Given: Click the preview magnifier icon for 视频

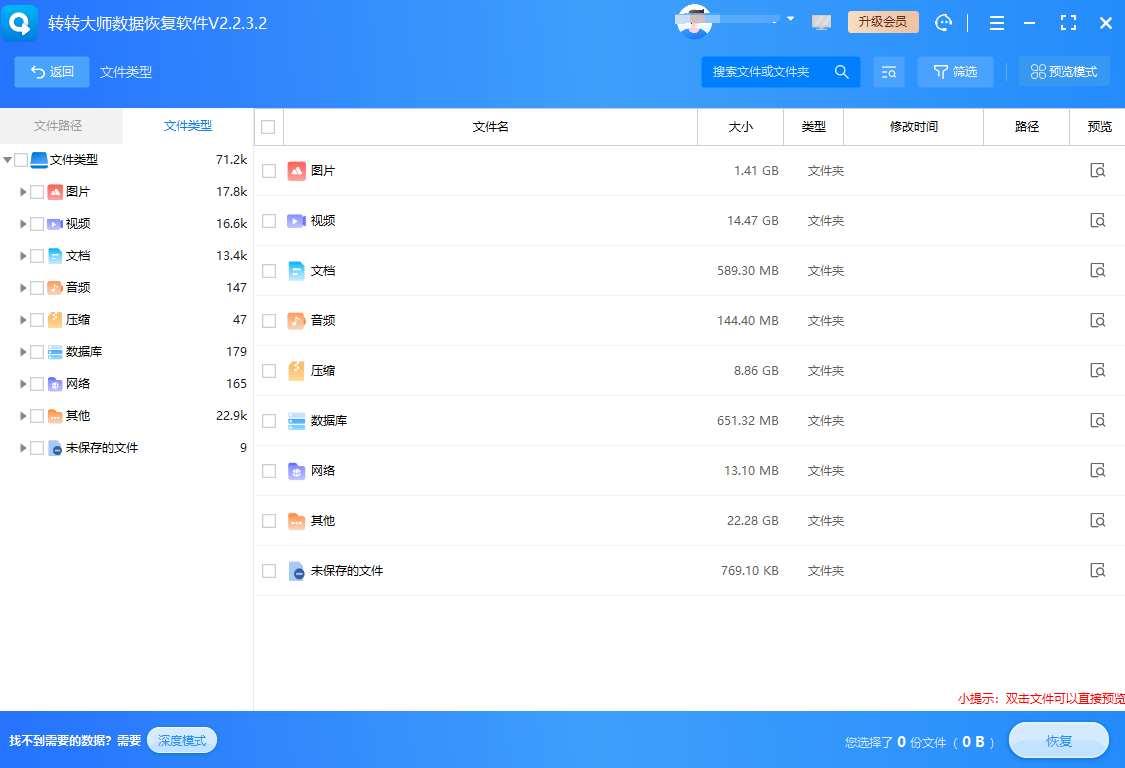Looking at the screenshot, I should 1098,220.
